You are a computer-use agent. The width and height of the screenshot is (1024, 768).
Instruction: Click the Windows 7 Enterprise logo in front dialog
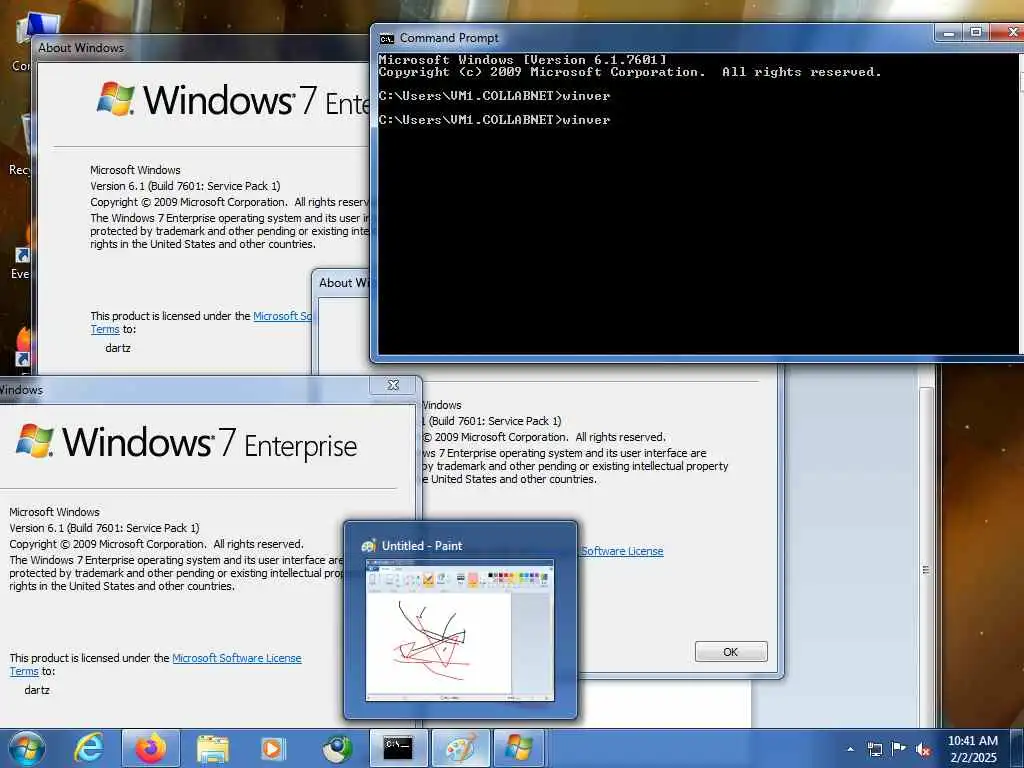187,443
